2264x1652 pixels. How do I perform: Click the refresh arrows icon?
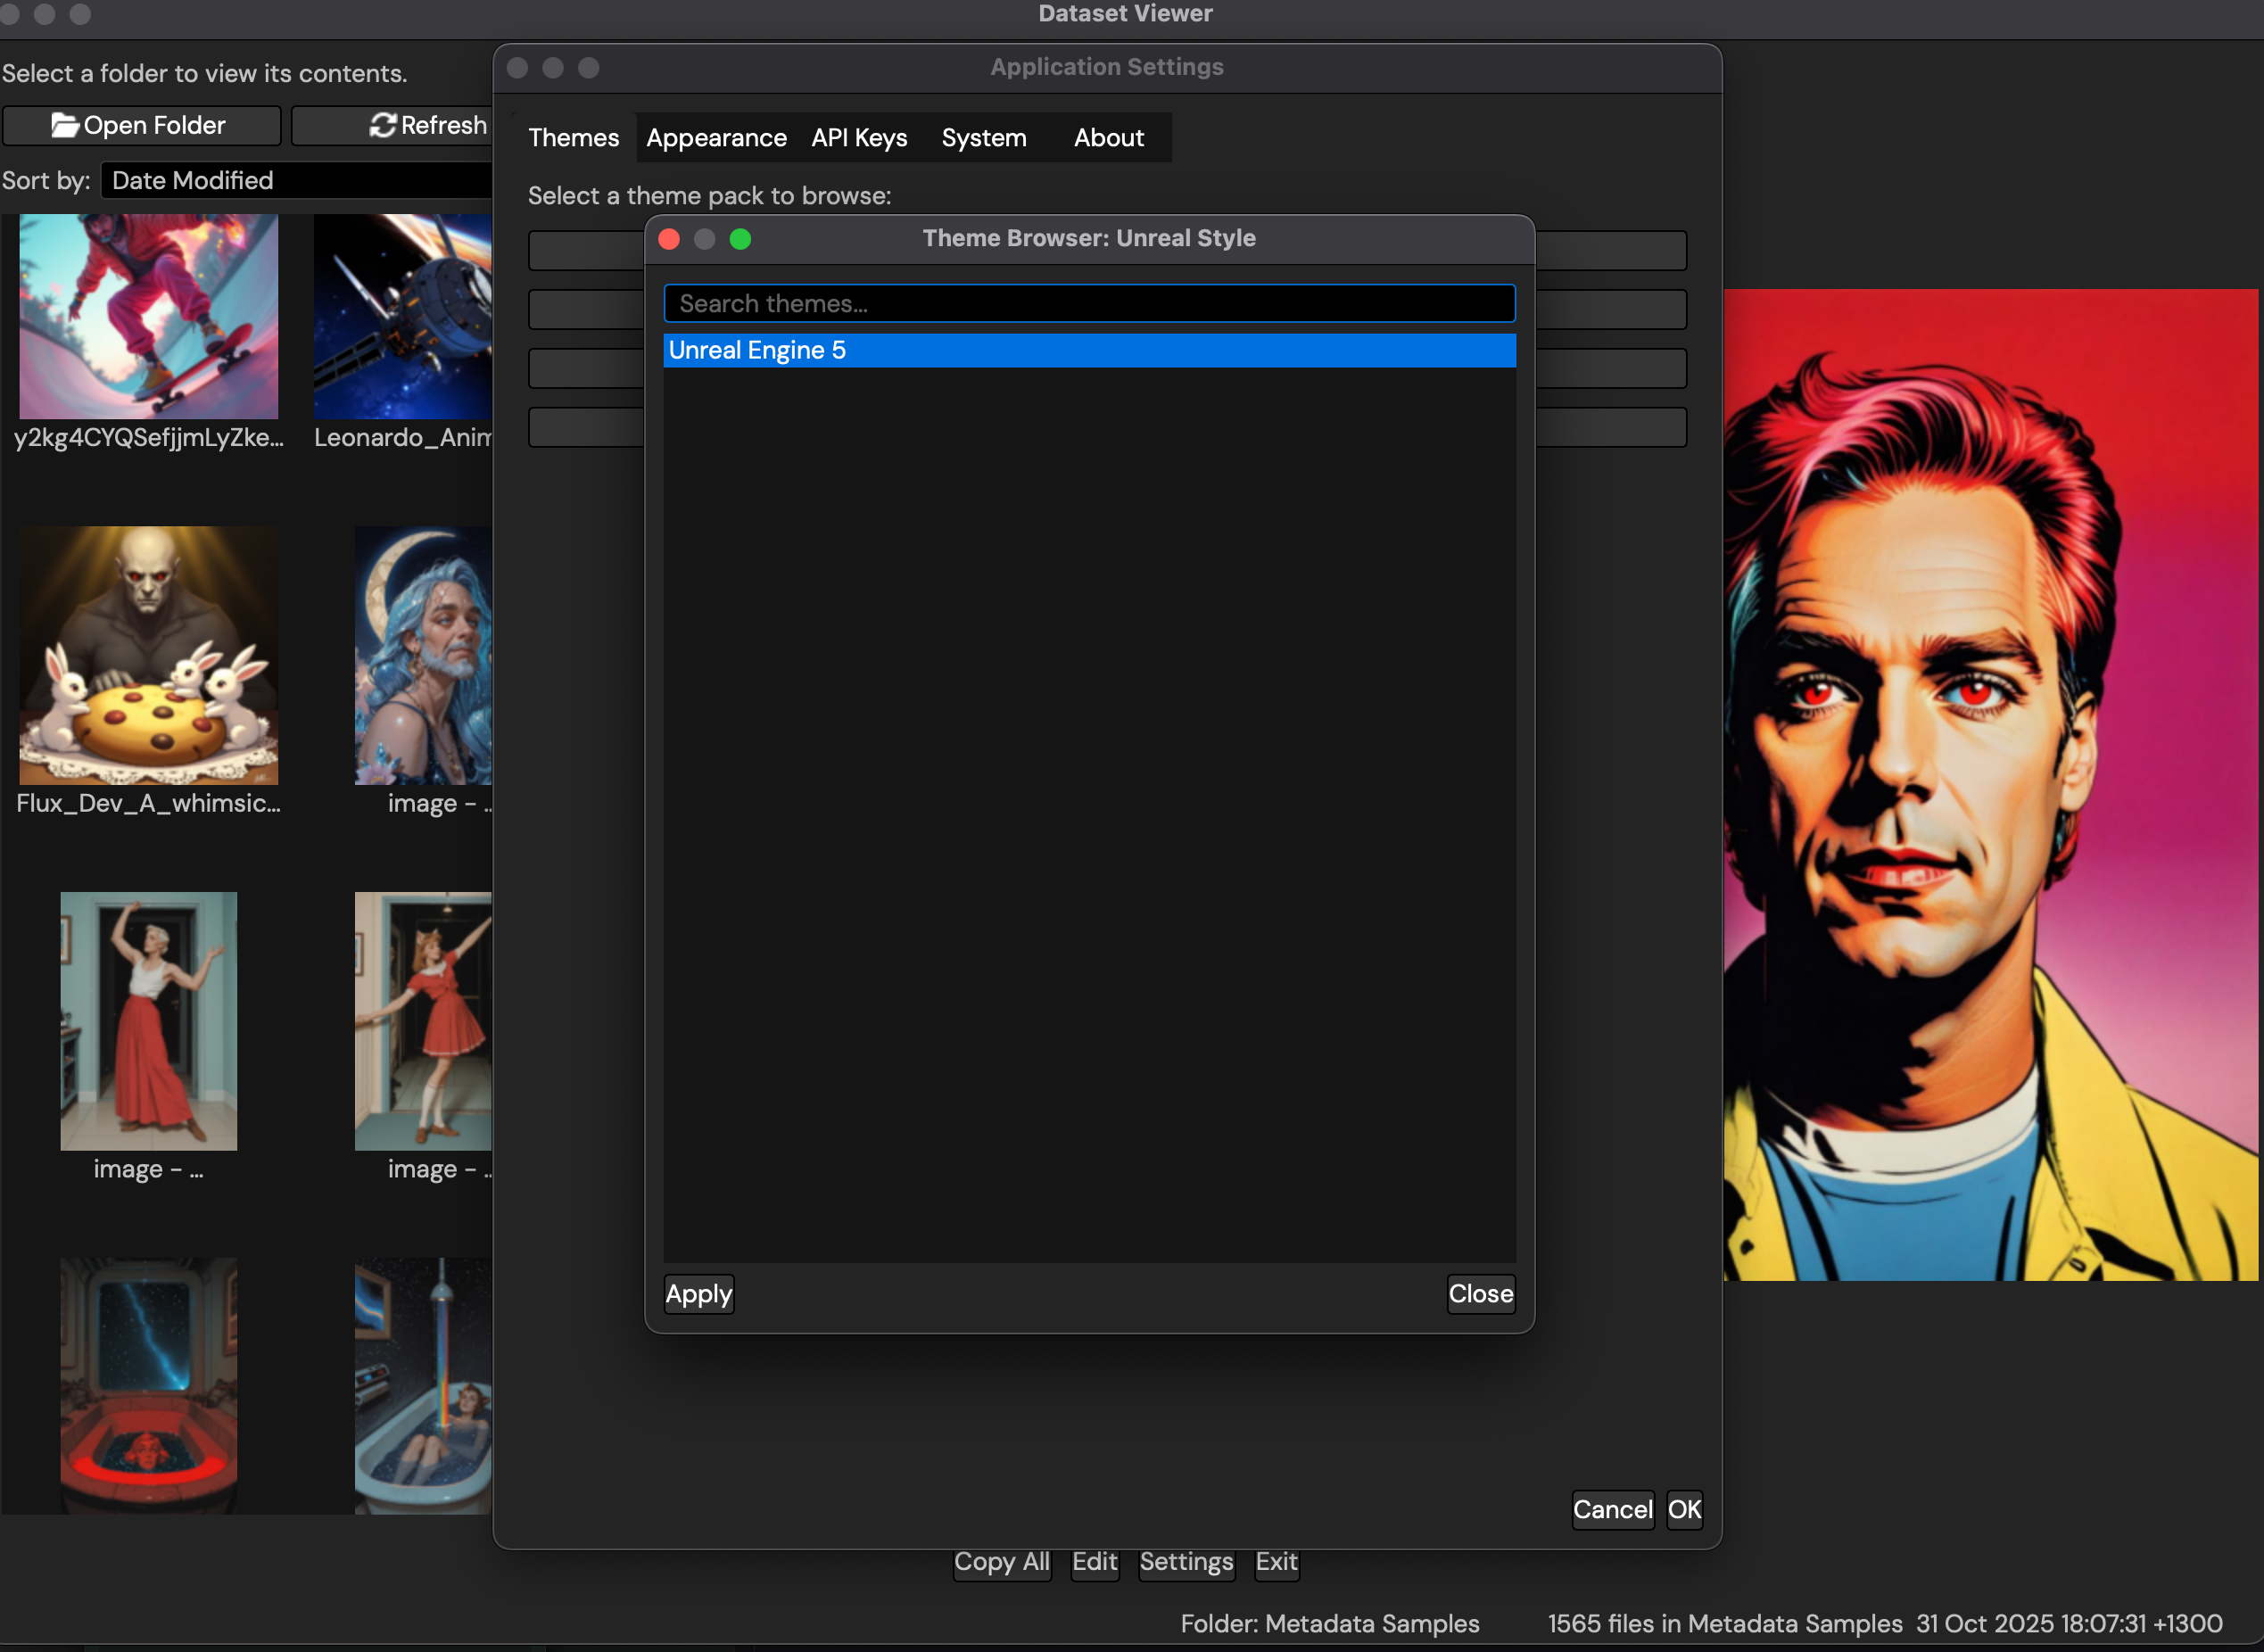point(384,124)
